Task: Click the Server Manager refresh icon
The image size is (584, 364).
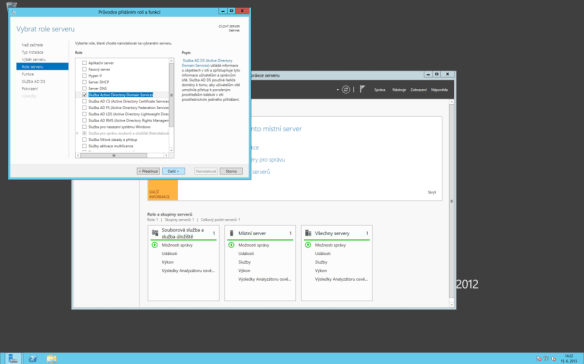Action: [346, 89]
